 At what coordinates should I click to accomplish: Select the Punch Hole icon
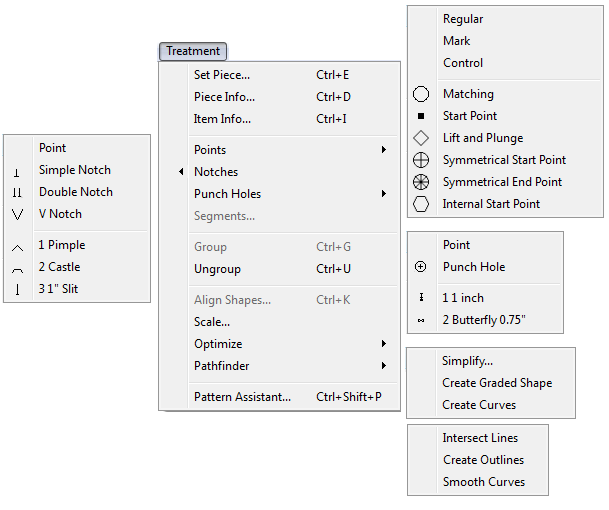pos(421,267)
